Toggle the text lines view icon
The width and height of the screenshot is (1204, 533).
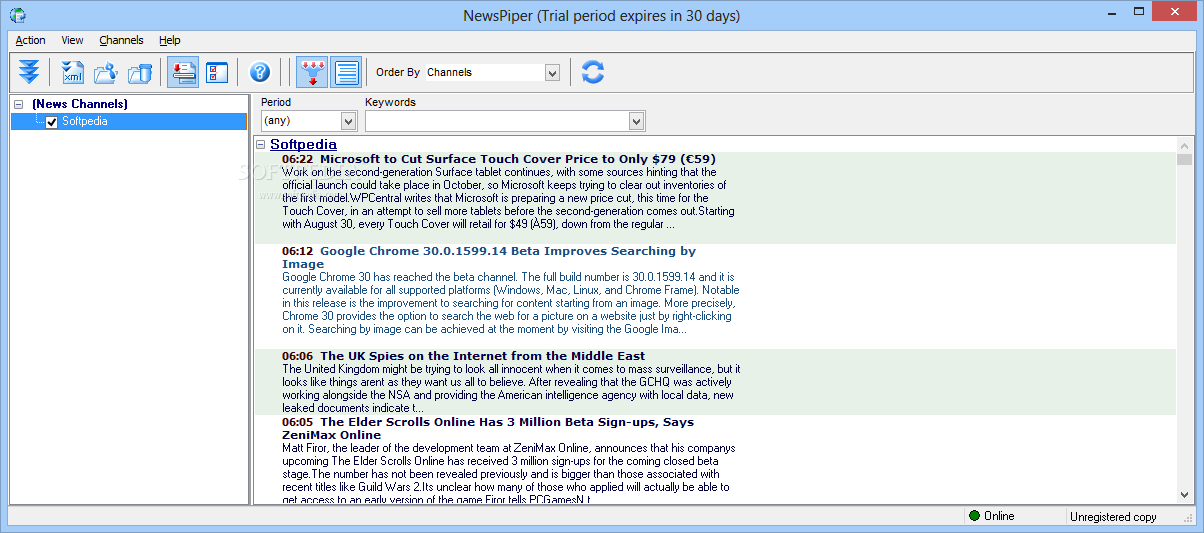point(346,72)
